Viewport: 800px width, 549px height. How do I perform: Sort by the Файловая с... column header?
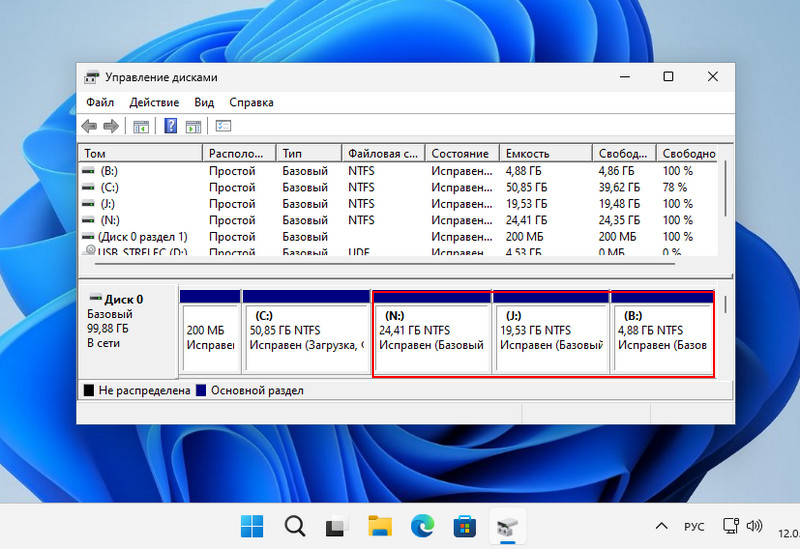tap(384, 153)
